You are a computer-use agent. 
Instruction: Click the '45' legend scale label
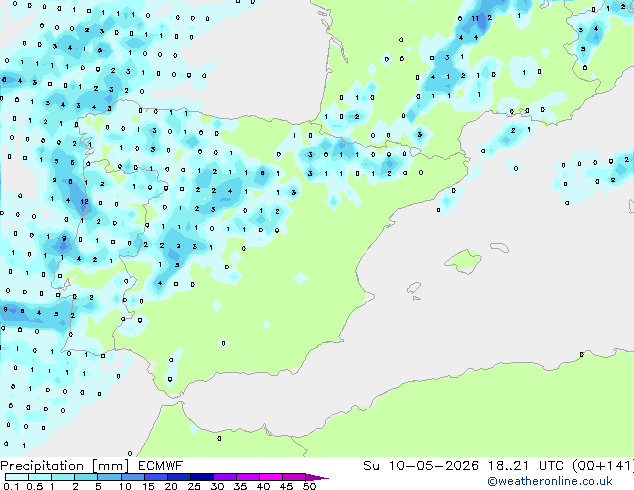pyautogui.click(x=286, y=486)
